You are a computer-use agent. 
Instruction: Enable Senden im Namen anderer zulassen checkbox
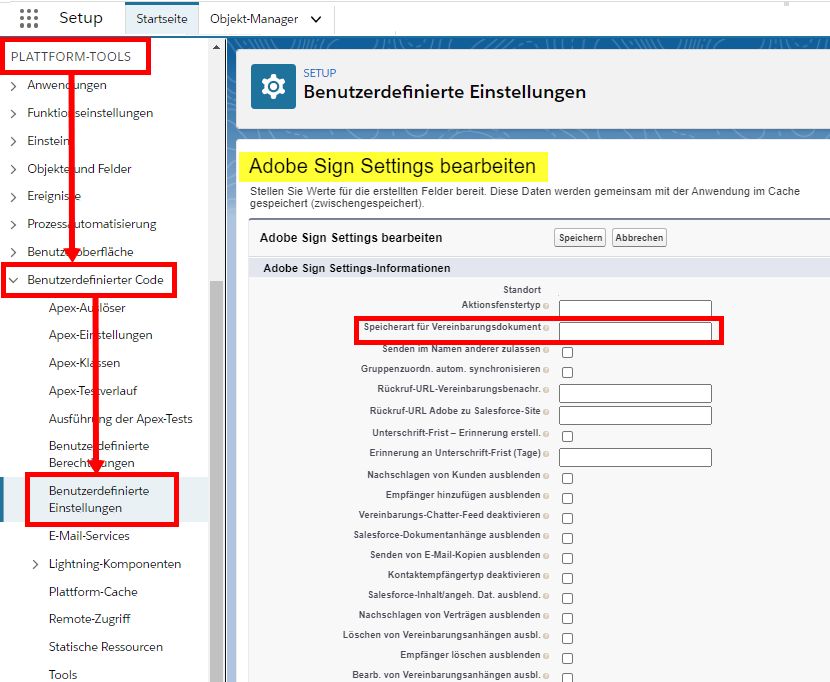(567, 352)
